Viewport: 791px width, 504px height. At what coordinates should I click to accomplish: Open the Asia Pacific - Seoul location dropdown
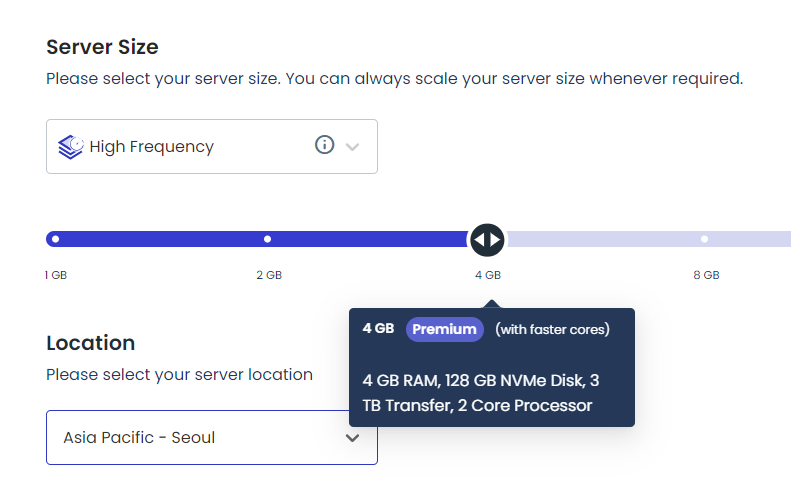212,437
